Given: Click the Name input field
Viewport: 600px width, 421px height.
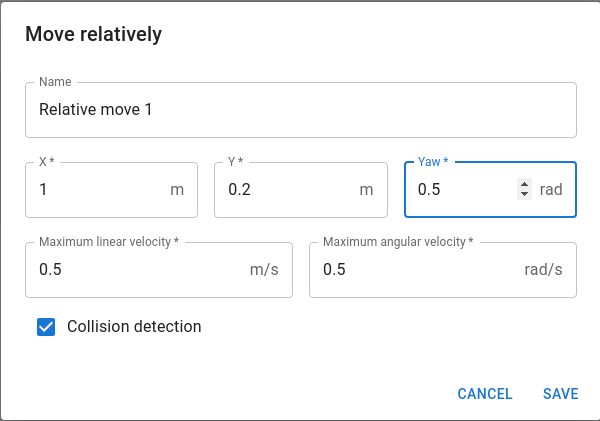Looking at the screenshot, I should (301, 110).
